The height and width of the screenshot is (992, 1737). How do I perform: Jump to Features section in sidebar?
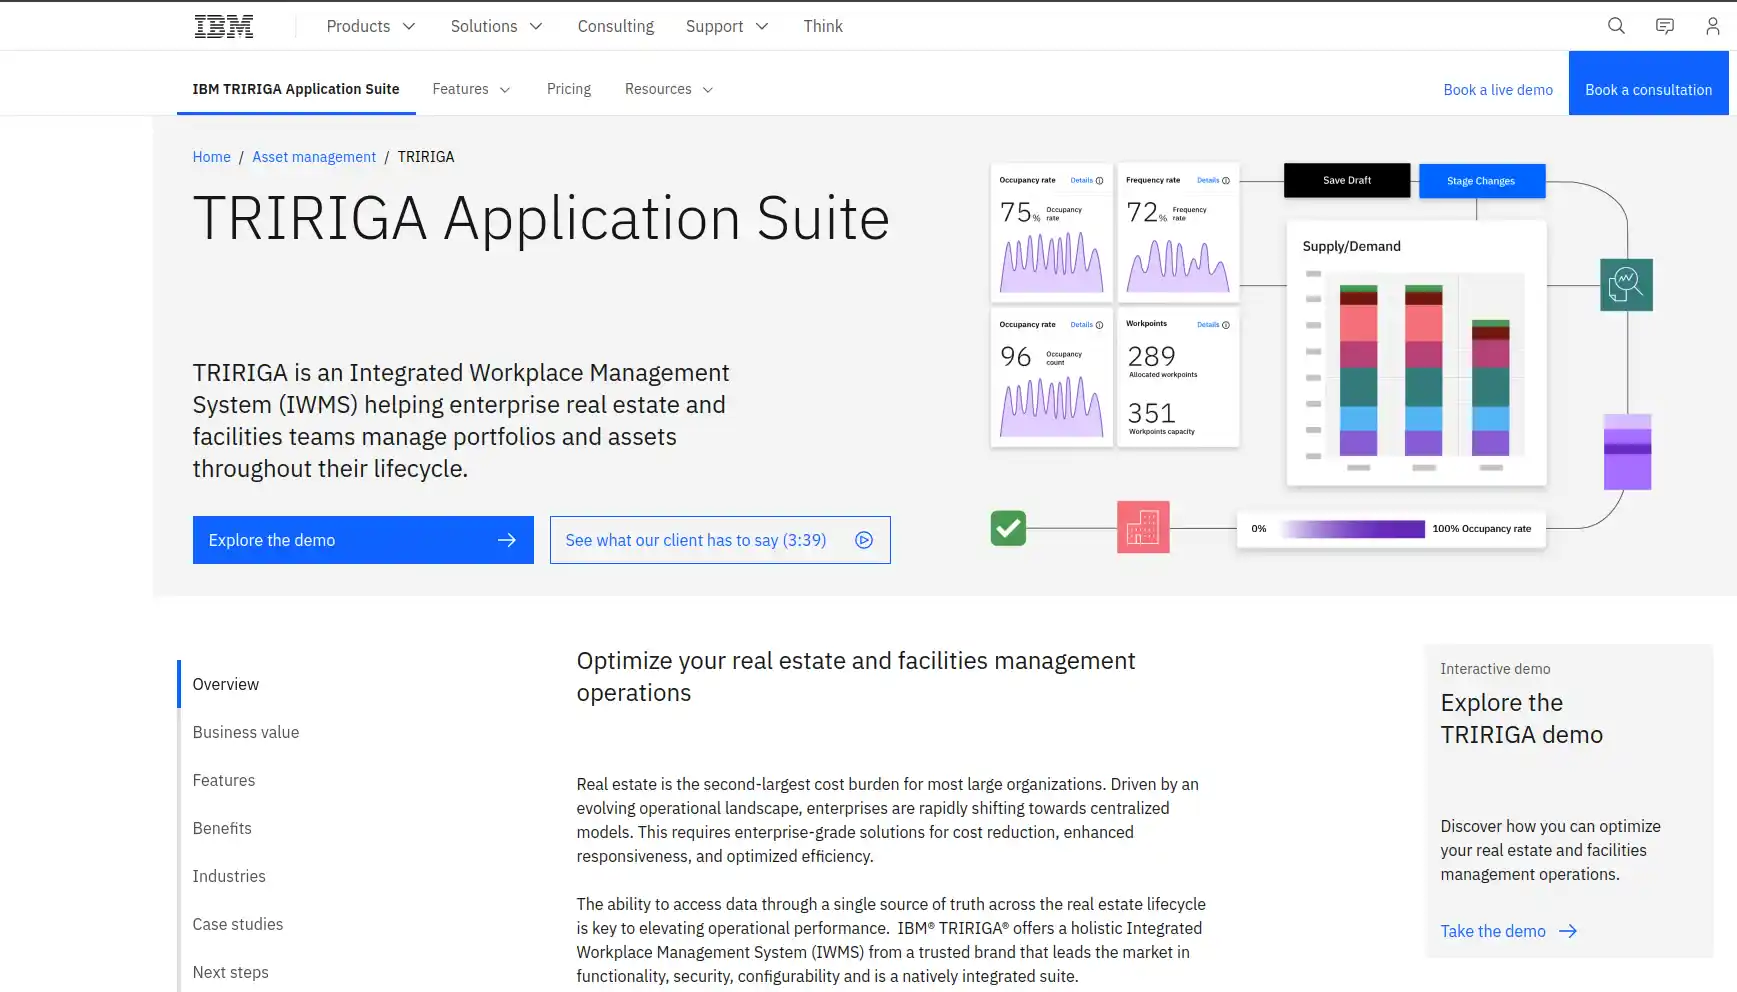pyautogui.click(x=224, y=780)
